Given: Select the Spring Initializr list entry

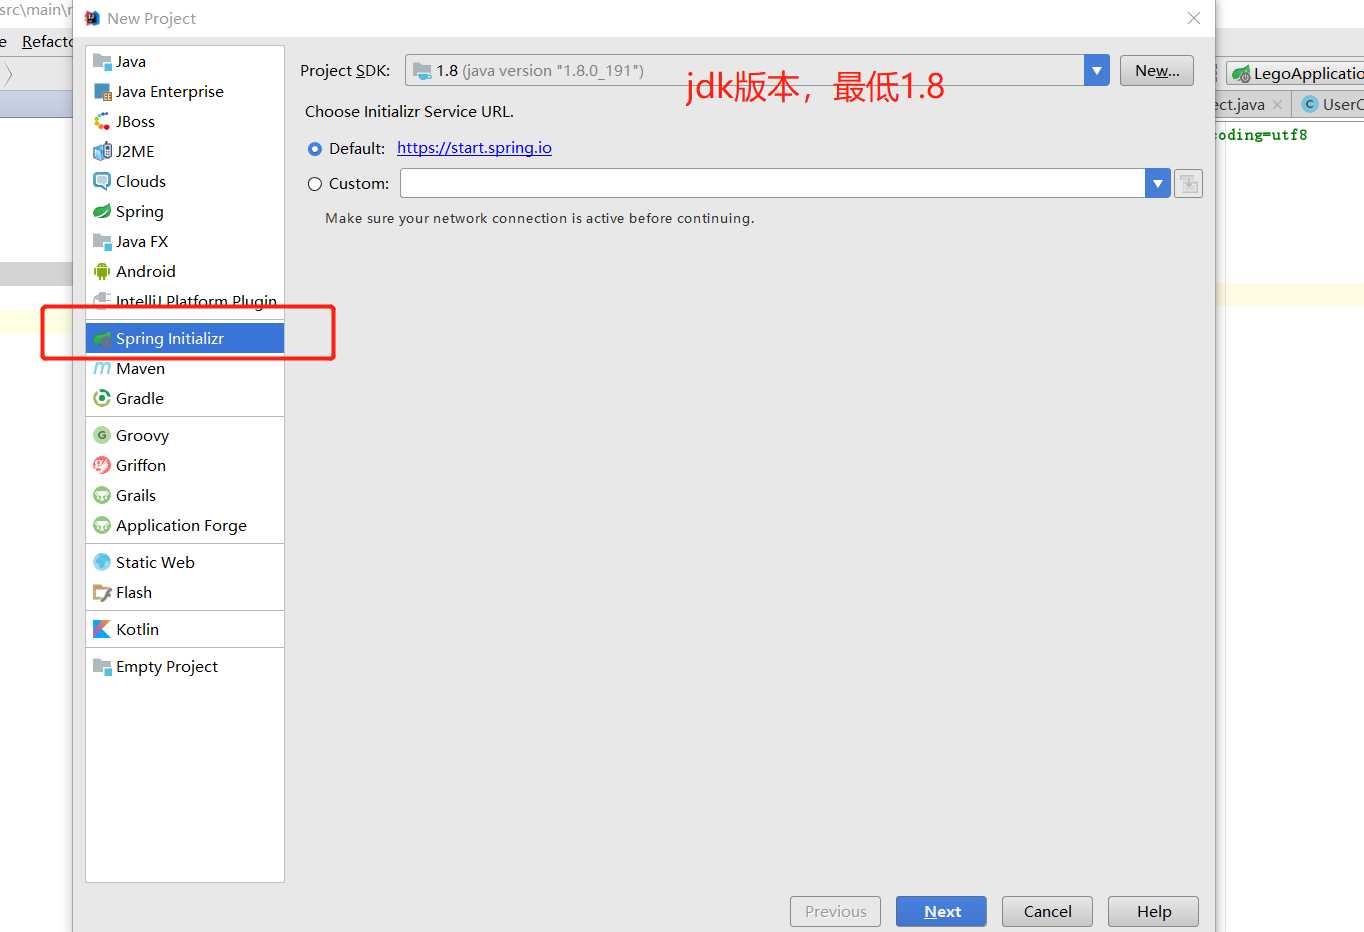Looking at the screenshot, I should (x=185, y=339).
